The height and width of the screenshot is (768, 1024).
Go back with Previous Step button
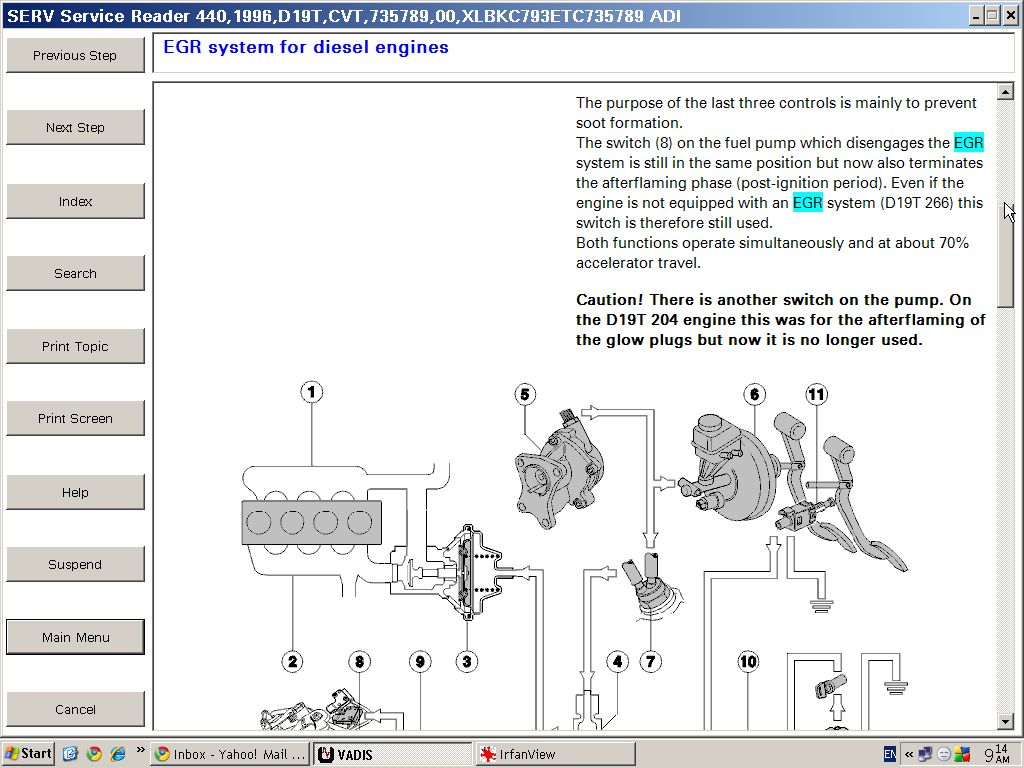[x=75, y=55]
